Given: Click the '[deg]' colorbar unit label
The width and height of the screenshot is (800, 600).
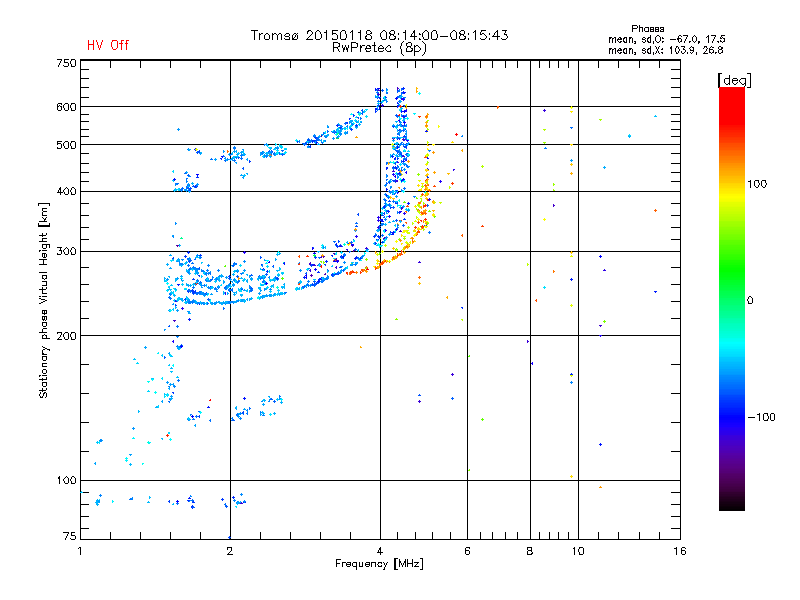Looking at the screenshot, I should (x=734, y=80).
